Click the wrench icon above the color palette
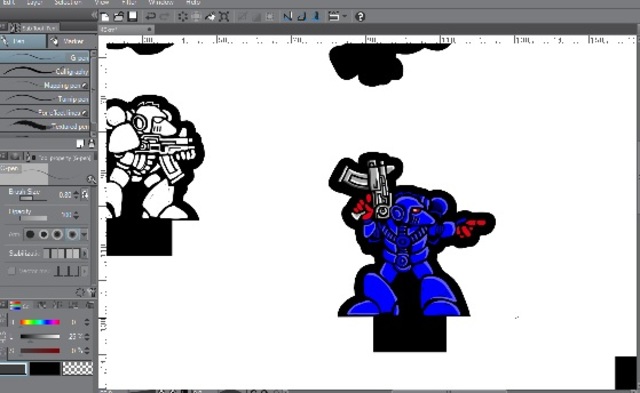The height and width of the screenshot is (393, 640). (92, 292)
